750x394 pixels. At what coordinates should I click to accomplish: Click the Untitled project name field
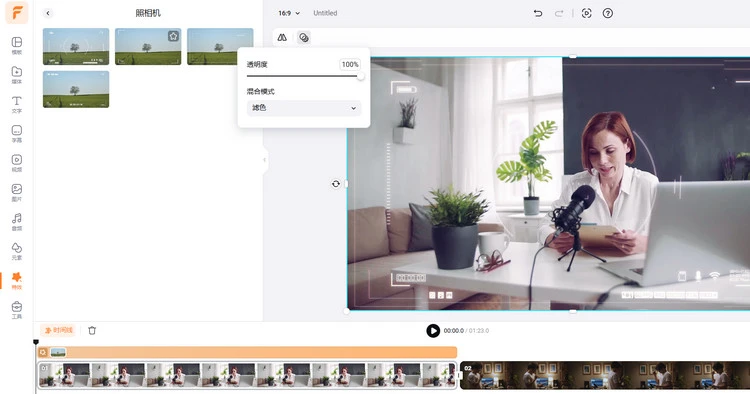(325, 13)
